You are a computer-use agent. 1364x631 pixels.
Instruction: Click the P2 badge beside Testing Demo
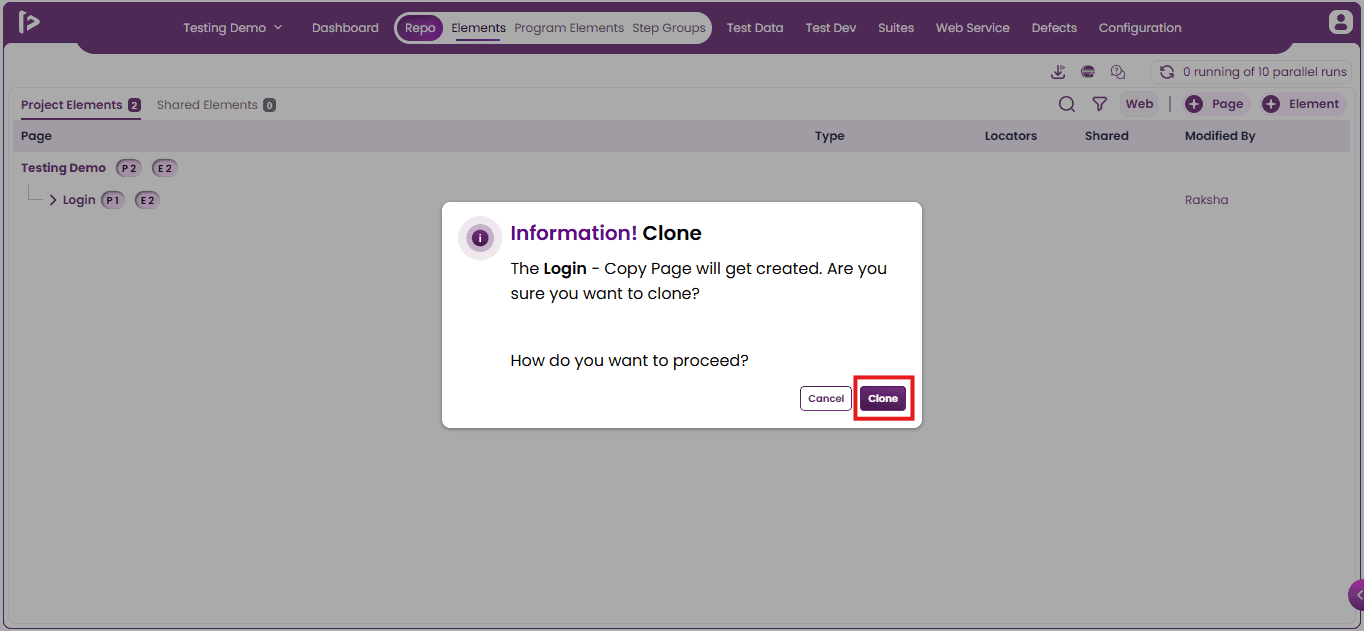click(x=129, y=168)
